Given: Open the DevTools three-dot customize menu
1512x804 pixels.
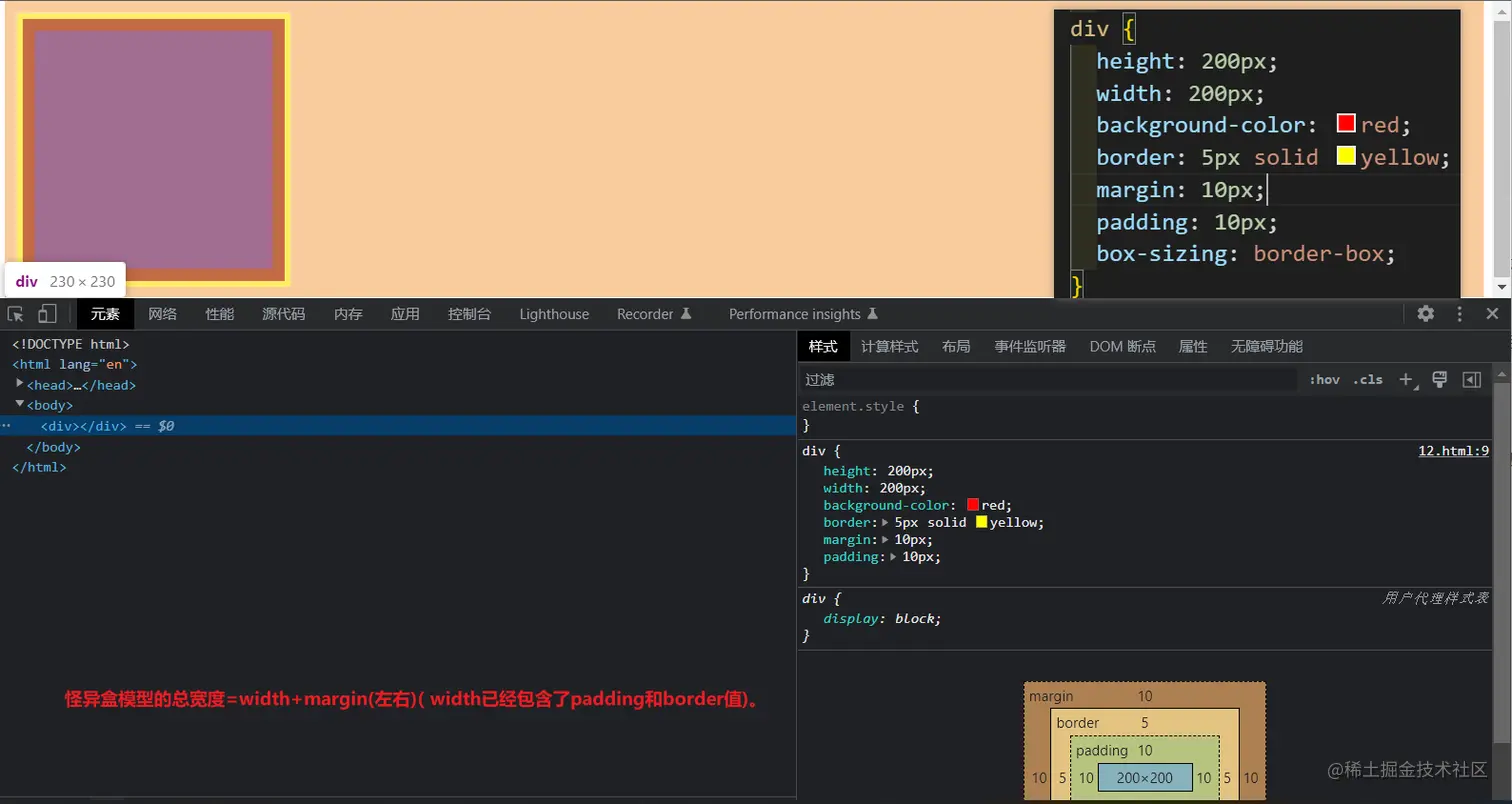Looking at the screenshot, I should coord(1460,313).
